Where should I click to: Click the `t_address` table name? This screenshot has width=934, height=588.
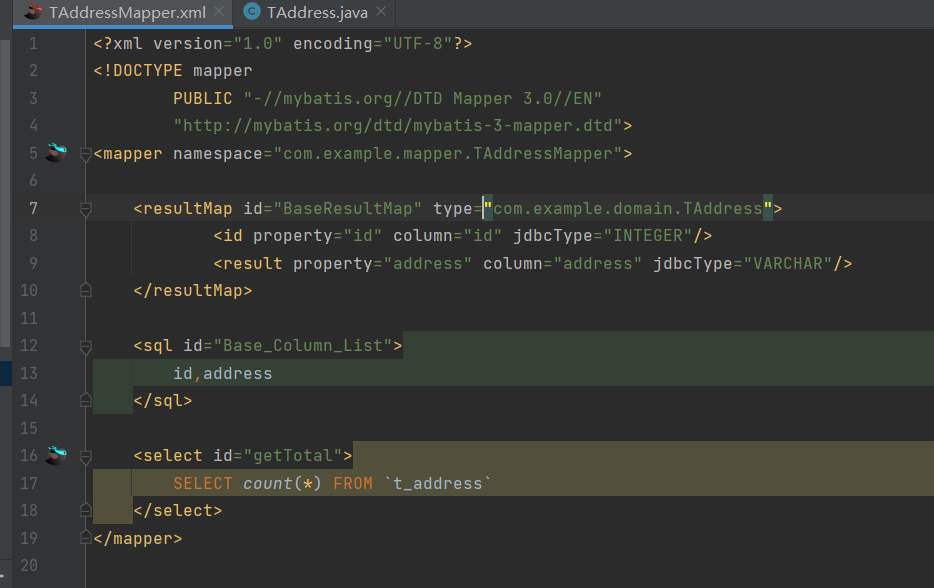(438, 483)
